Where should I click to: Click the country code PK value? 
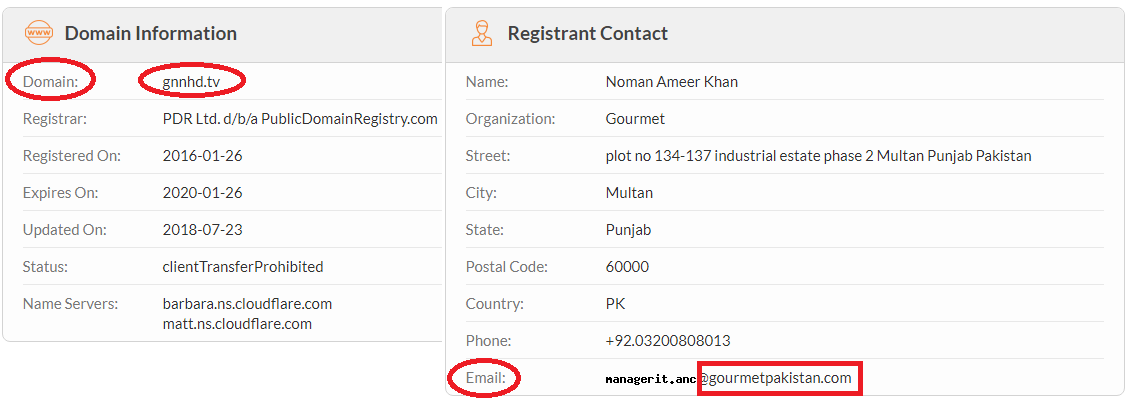[x=615, y=304]
